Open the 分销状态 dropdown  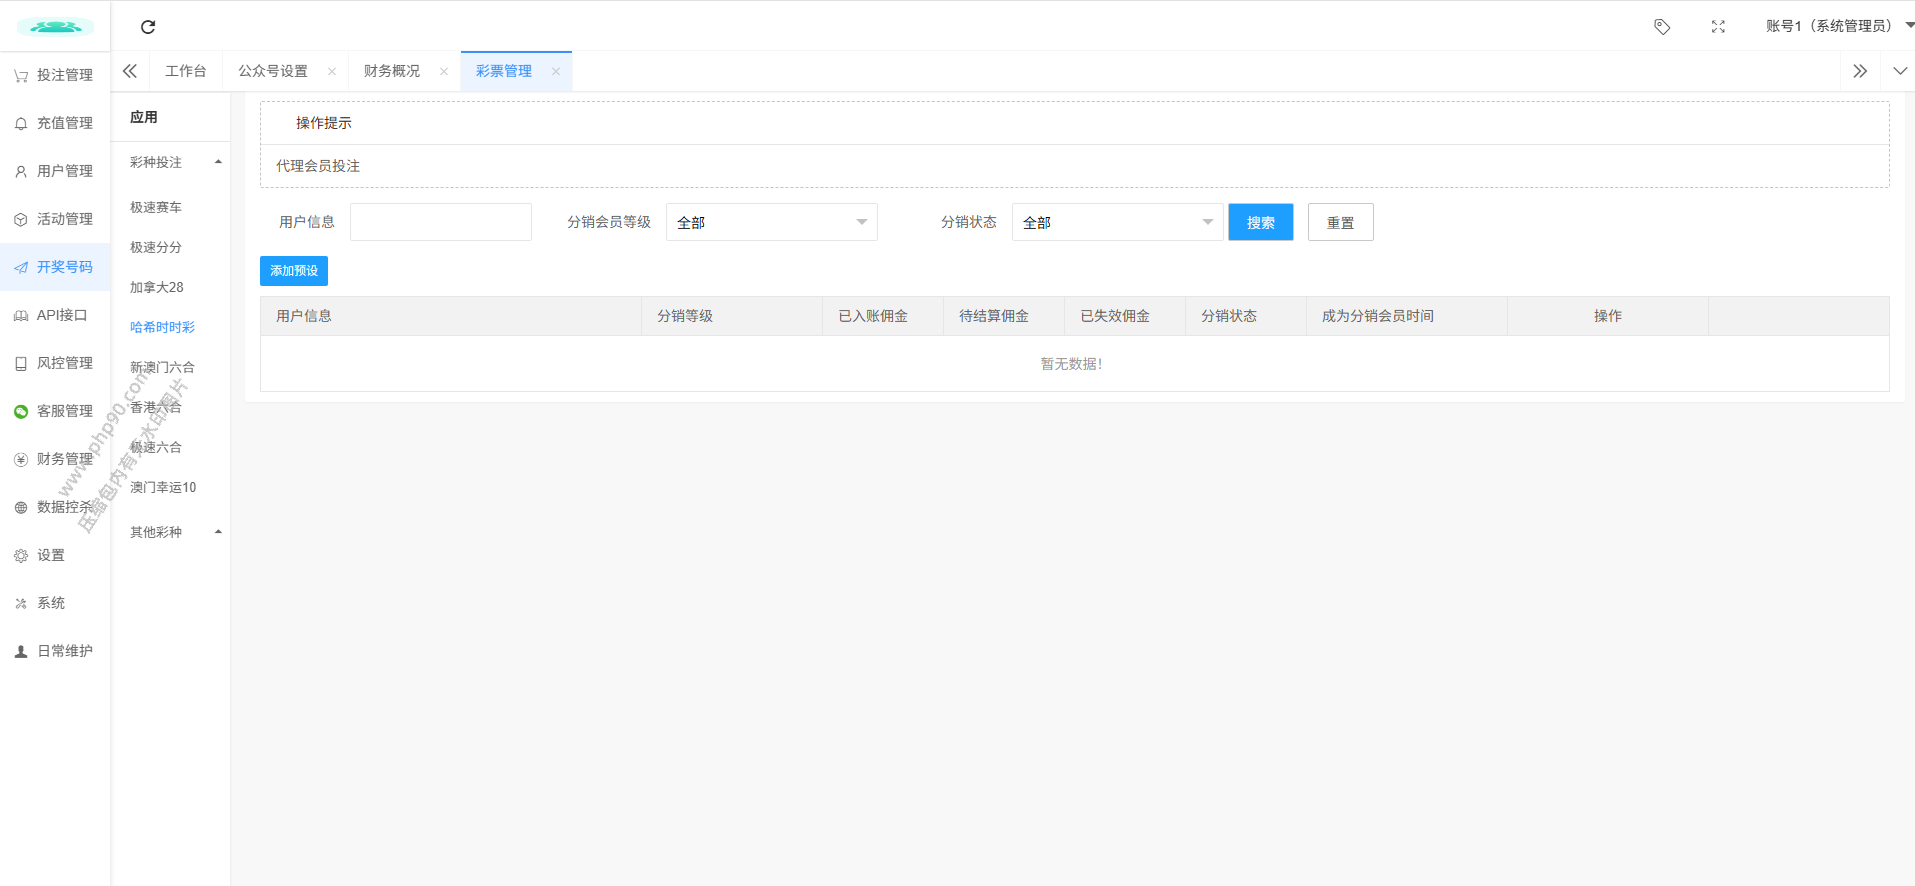[x=1117, y=222]
